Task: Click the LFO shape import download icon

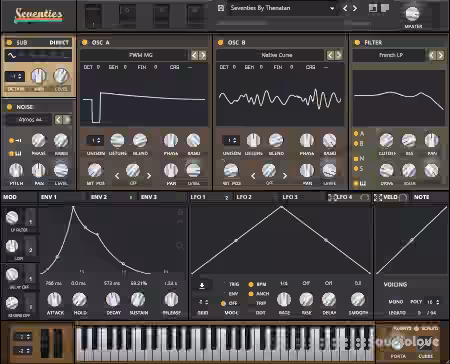Action: pyautogui.click(x=202, y=285)
